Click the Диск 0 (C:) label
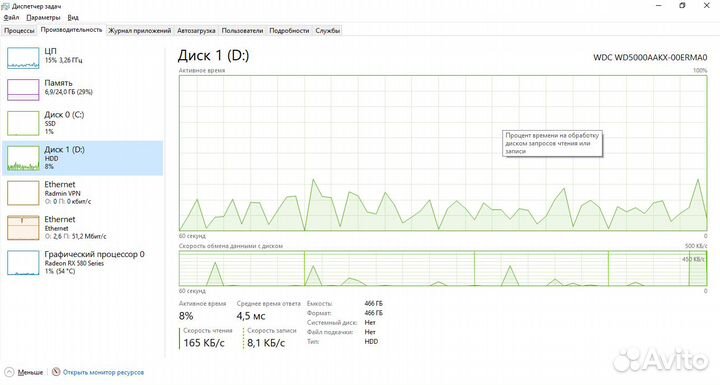Image resolution: width=720 pixels, height=385 pixels. tap(64, 115)
